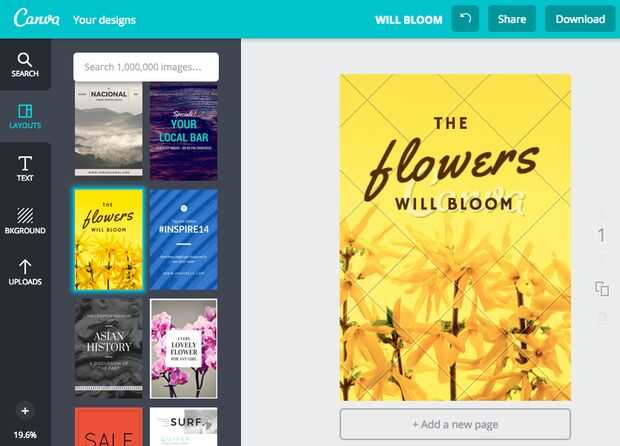Click the copy page icon
Viewport: 620px width, 446px height.
point(602,289)
